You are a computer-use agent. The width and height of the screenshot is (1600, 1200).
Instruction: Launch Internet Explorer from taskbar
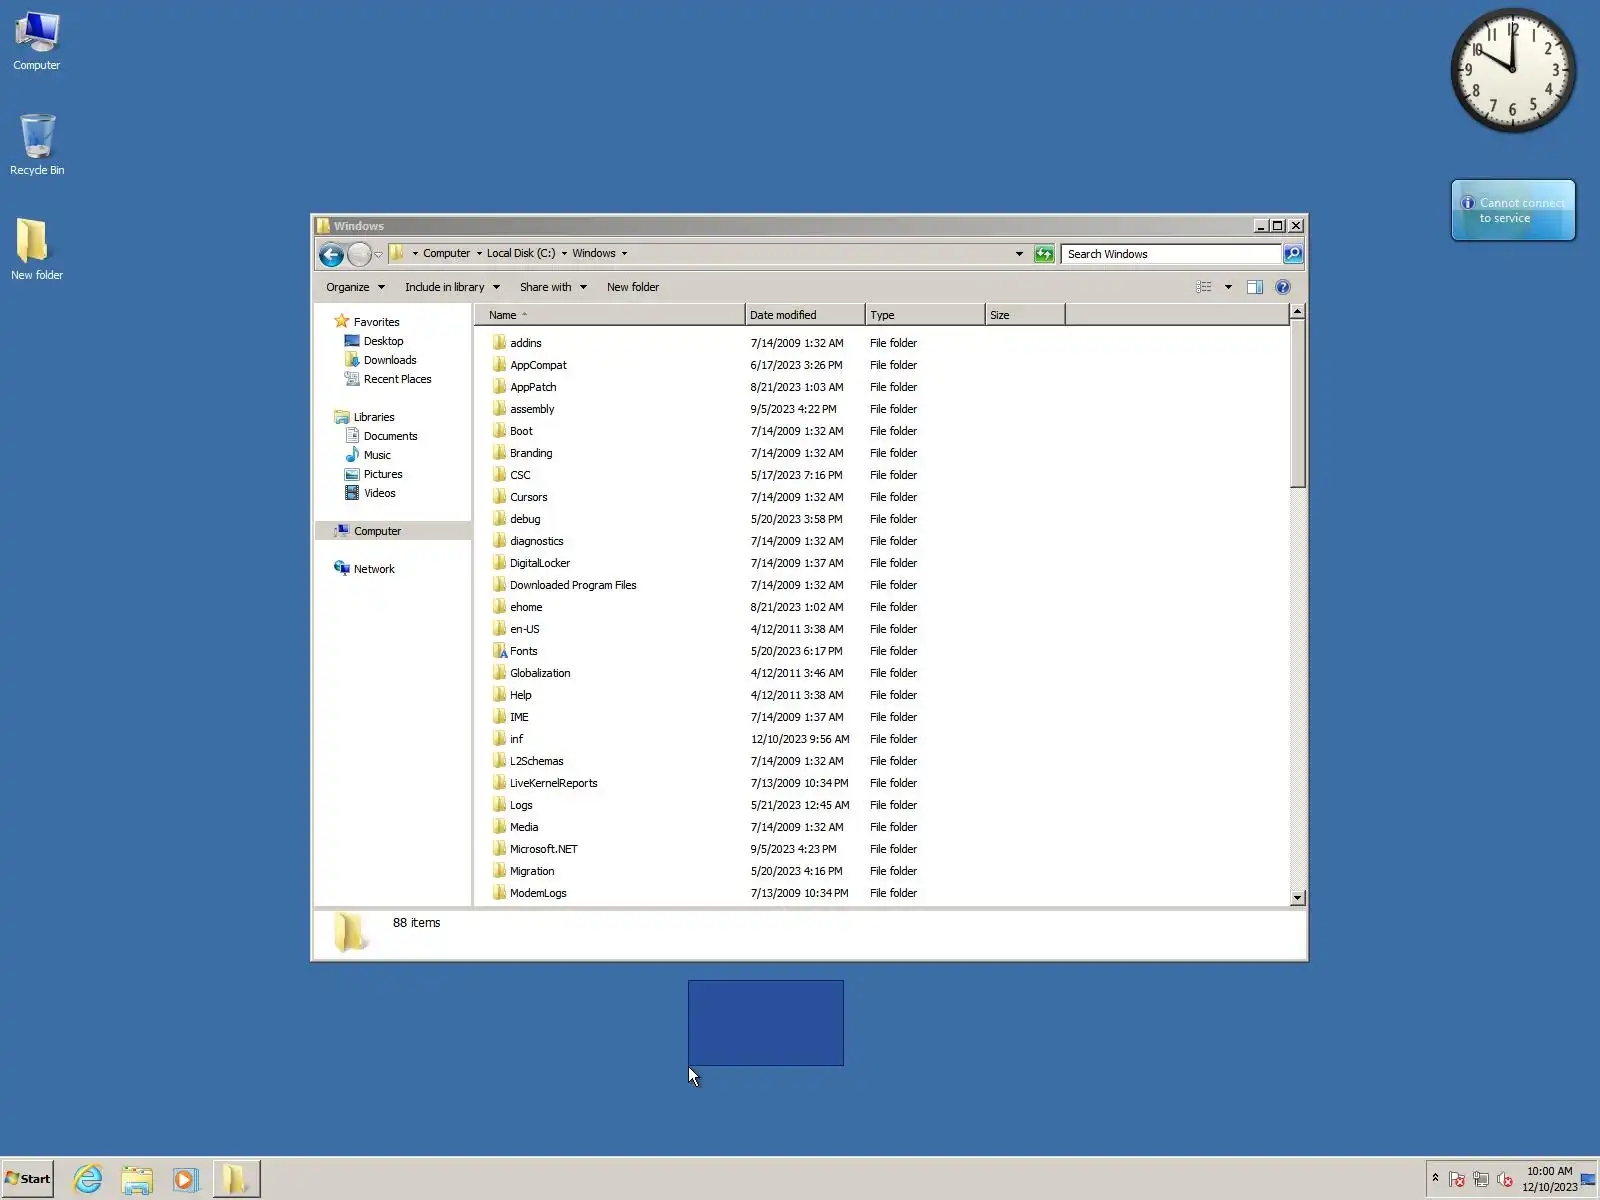coord(88,1179)
